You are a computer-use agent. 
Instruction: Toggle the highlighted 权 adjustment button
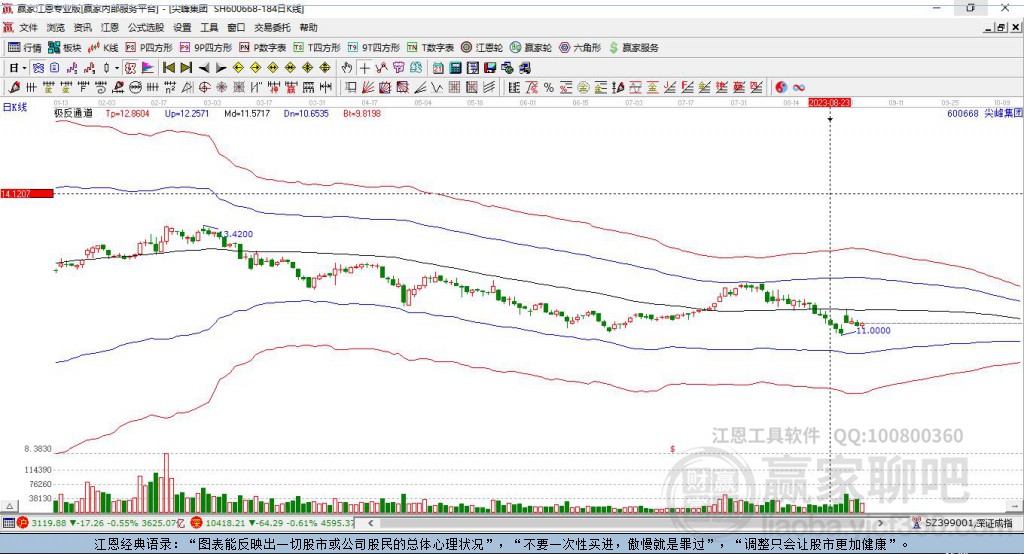click(x=130, y=68)
